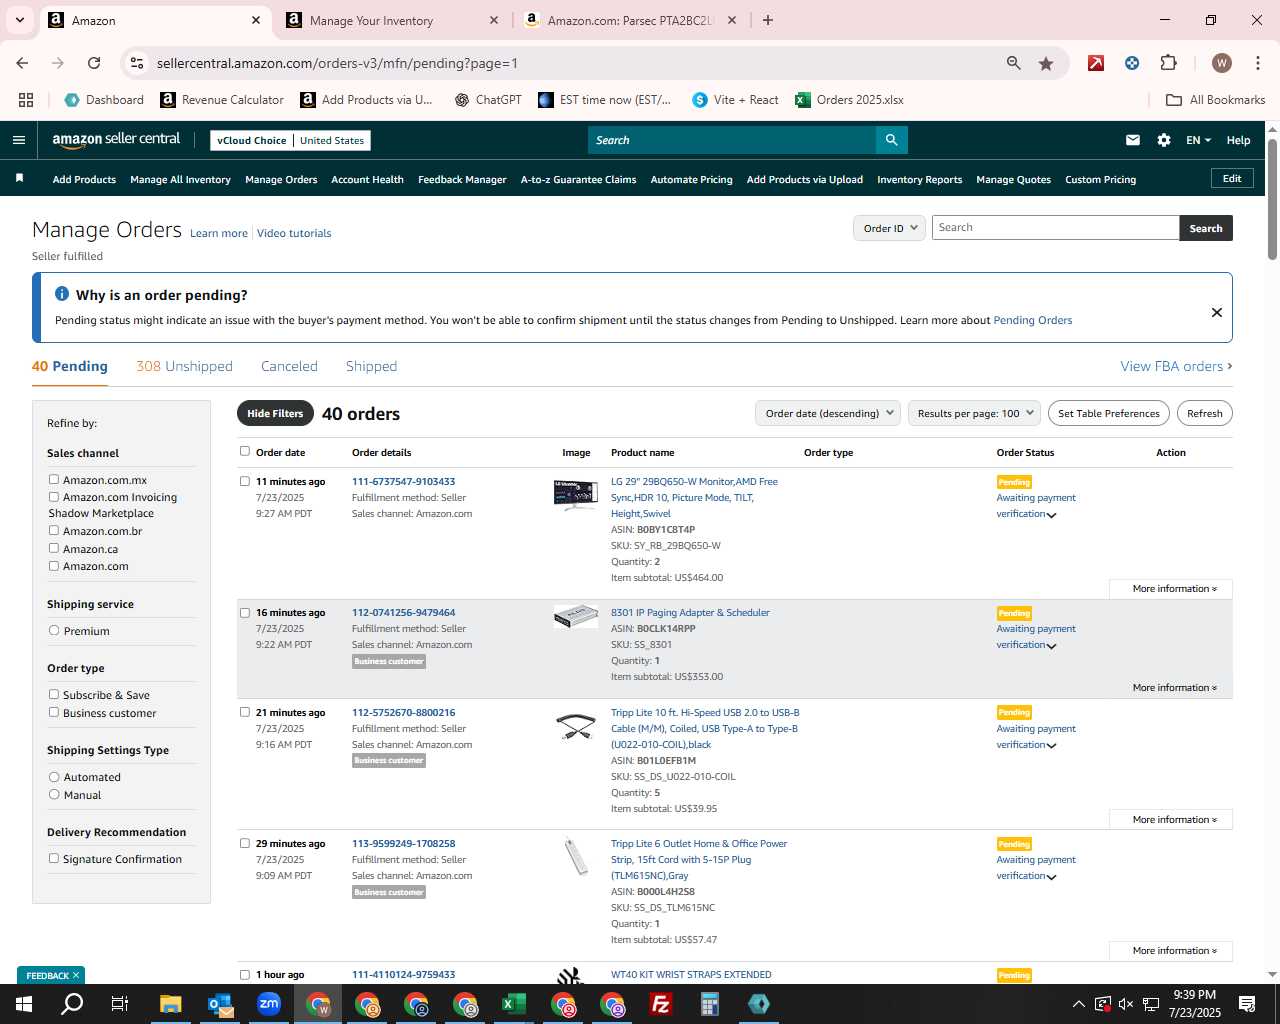Switch to Shipped orders tab
Screen dimensions: 1280x1024
[371, 366]
